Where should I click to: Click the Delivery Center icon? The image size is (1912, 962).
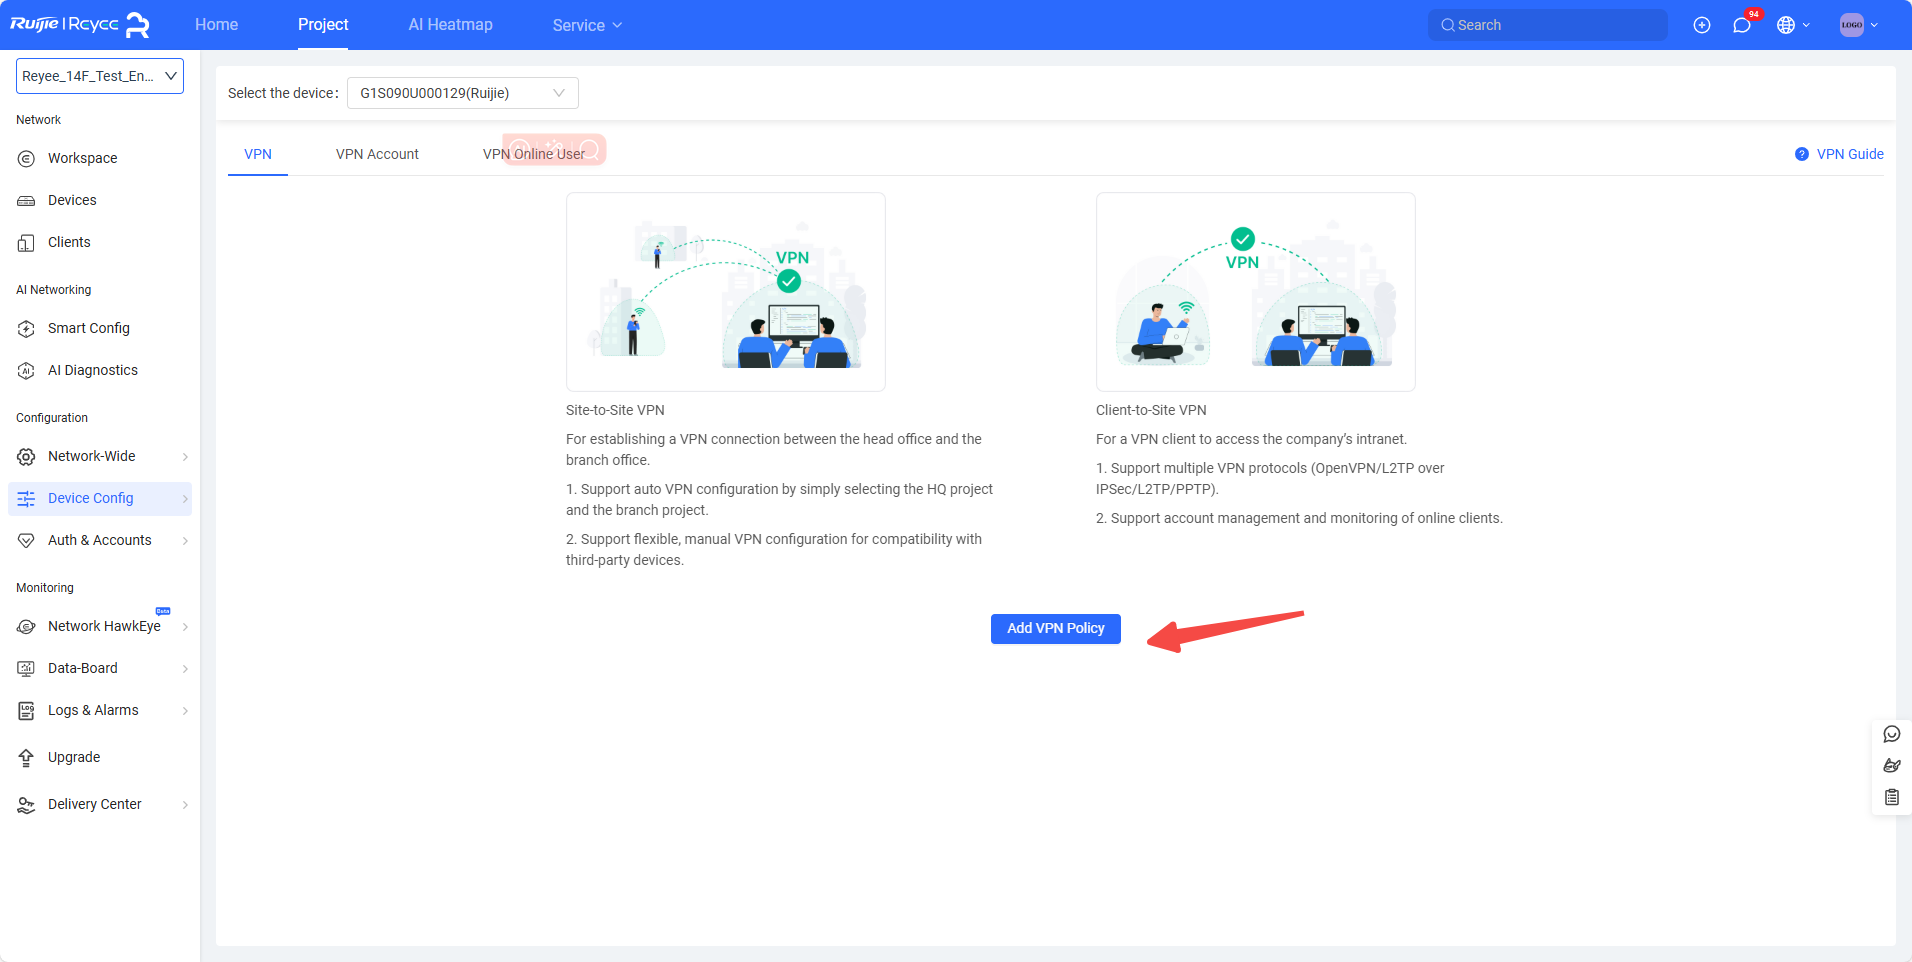click(x=27, y=804)
